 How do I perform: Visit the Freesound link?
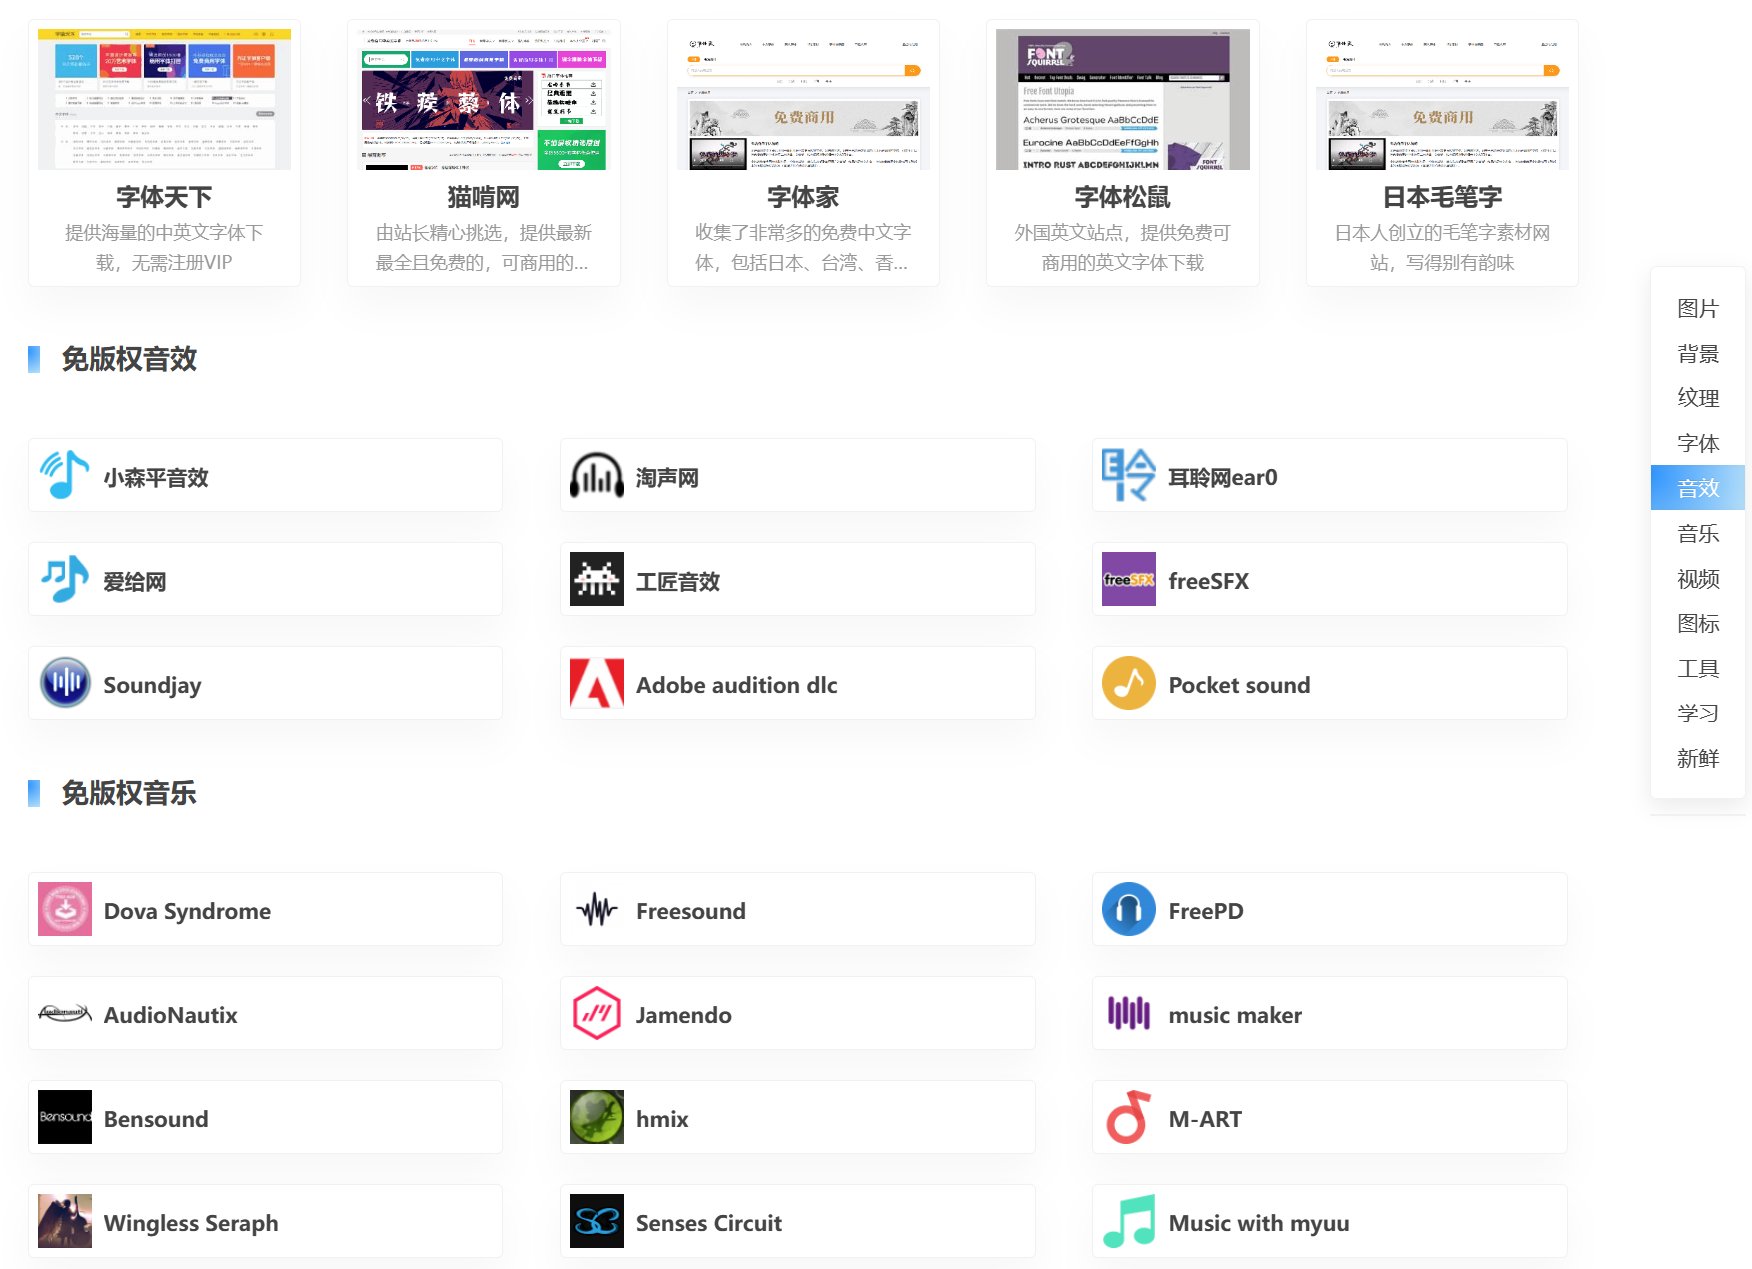[691, 911]
